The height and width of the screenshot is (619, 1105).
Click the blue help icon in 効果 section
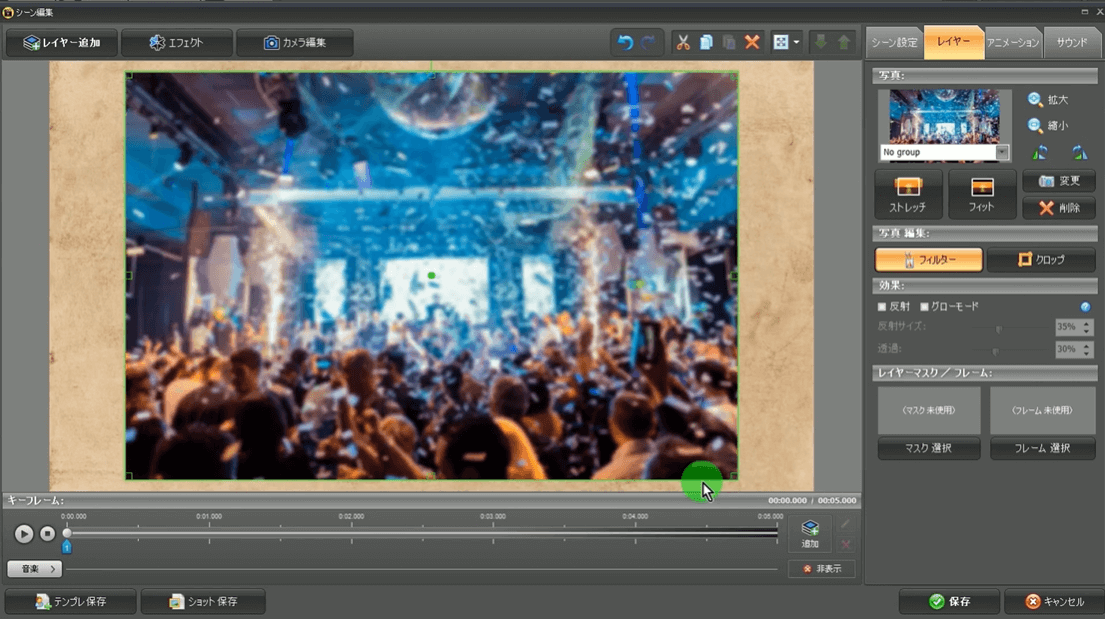click(1085, 307)
